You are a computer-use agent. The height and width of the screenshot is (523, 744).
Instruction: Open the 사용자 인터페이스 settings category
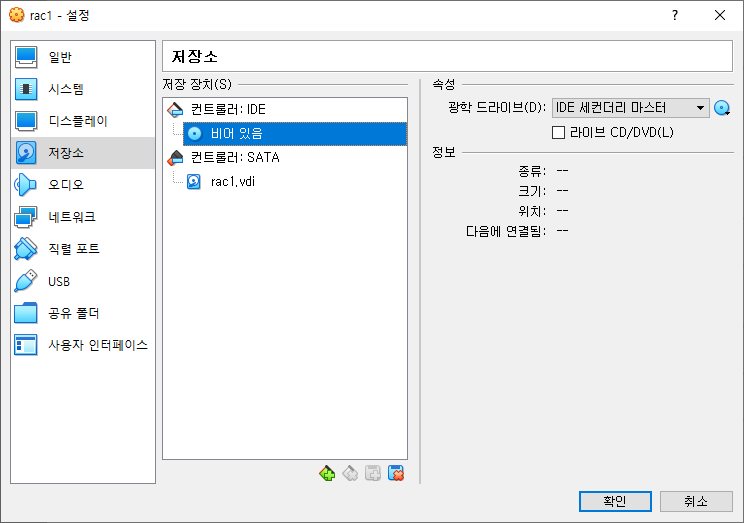point(83,345)
